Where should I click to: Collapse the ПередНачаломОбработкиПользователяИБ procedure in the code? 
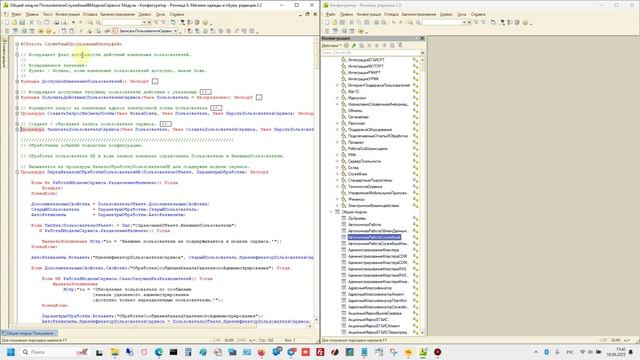(x=17, y=172)
